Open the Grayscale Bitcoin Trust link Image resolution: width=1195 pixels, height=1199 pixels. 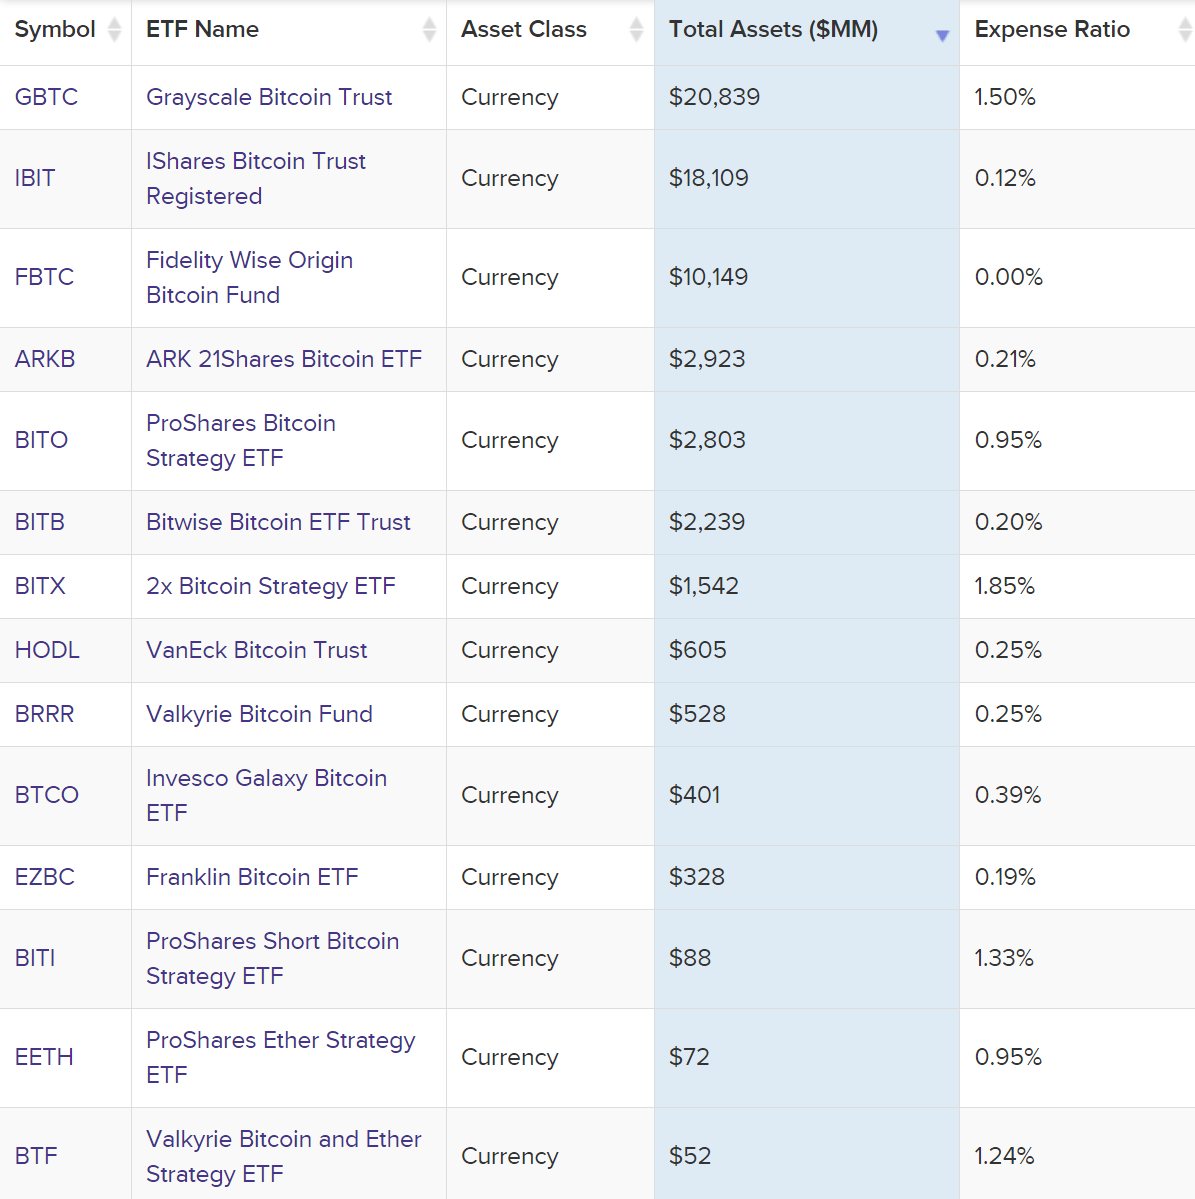pyautogui.click(x=269, y=97)
